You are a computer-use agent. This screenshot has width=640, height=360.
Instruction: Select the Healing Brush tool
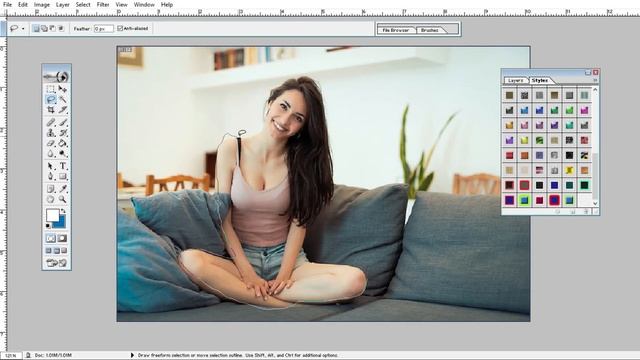point(51,122)
